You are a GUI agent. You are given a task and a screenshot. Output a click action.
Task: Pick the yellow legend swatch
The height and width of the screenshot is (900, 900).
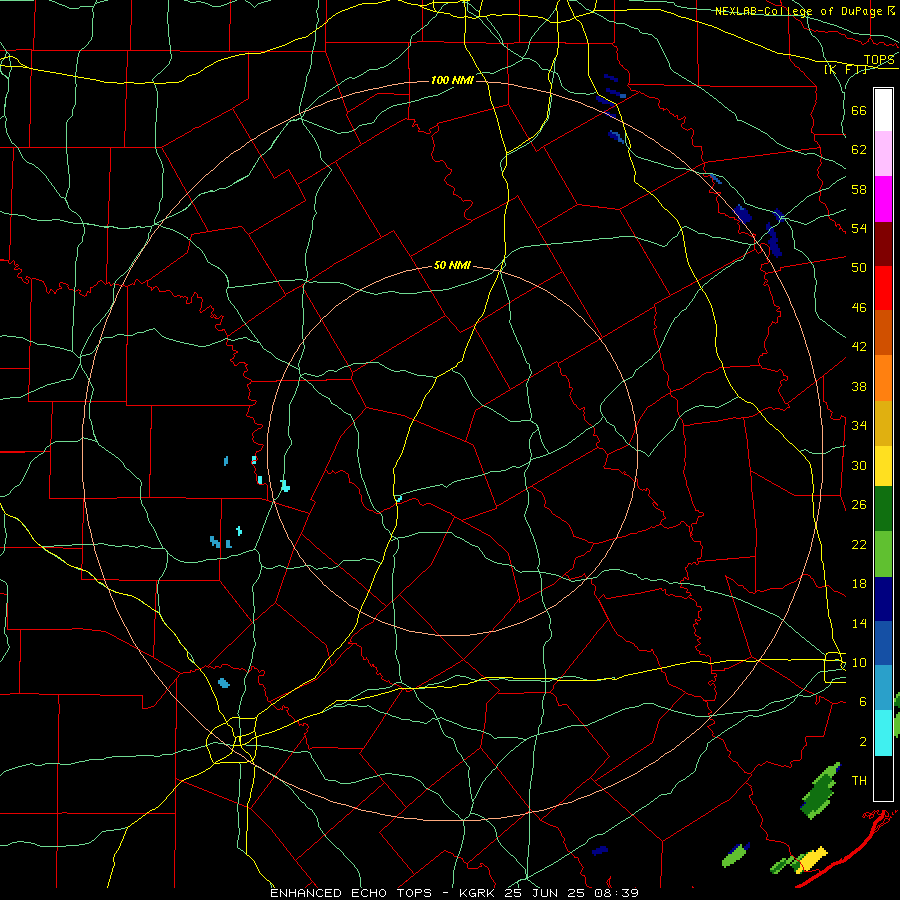(x=883, y=466)
